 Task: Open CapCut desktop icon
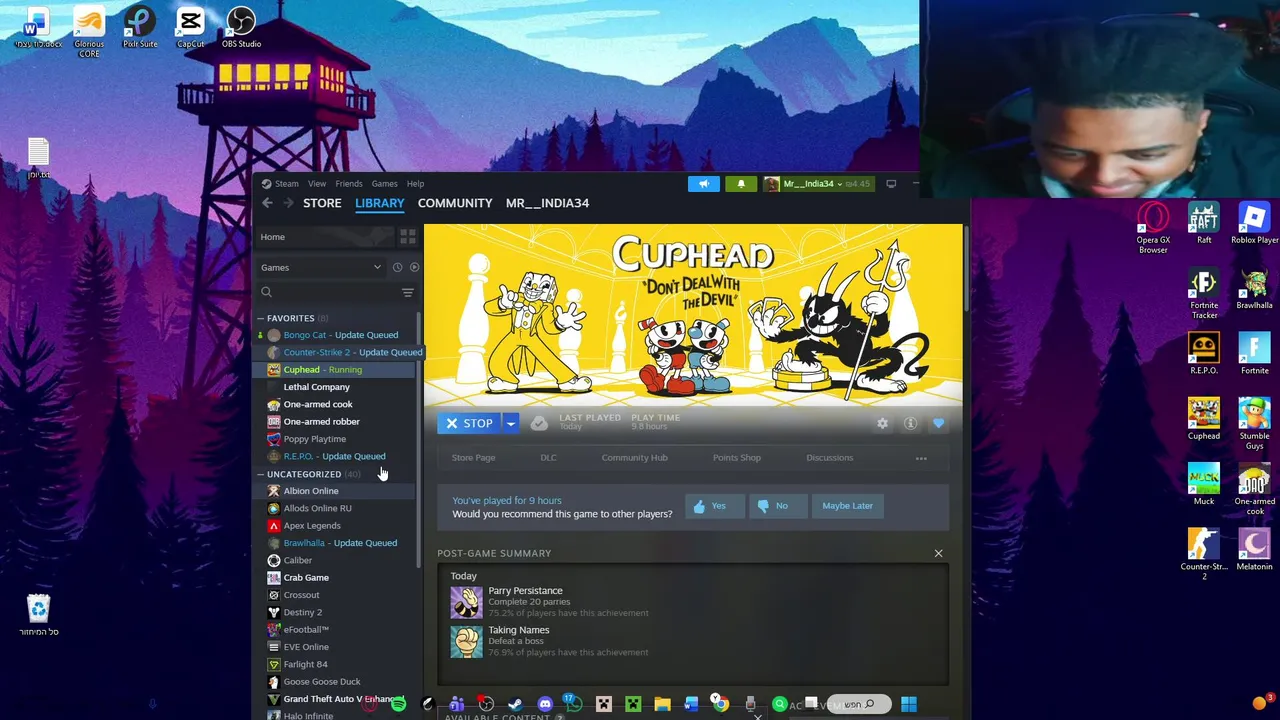pyautogui.click(x=190, y=27)
